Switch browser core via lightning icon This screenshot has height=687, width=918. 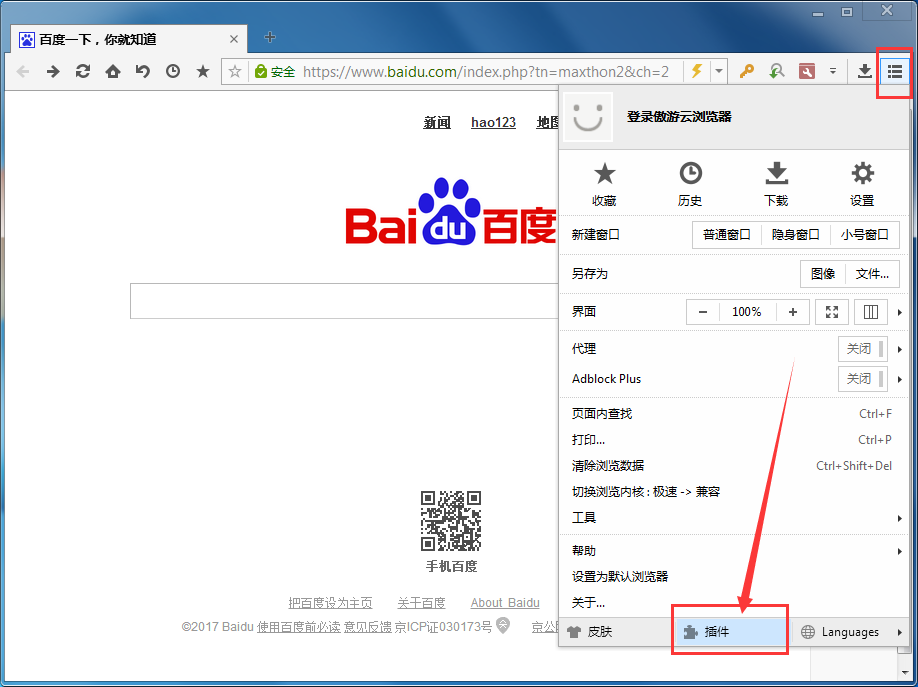pos(696,71)
